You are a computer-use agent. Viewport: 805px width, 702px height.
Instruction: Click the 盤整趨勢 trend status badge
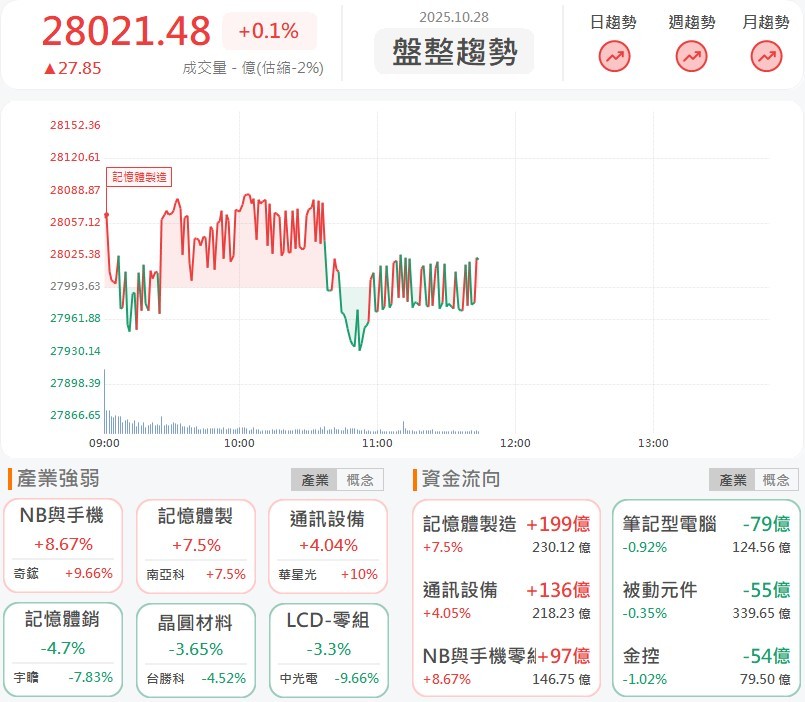click(454, 52)
